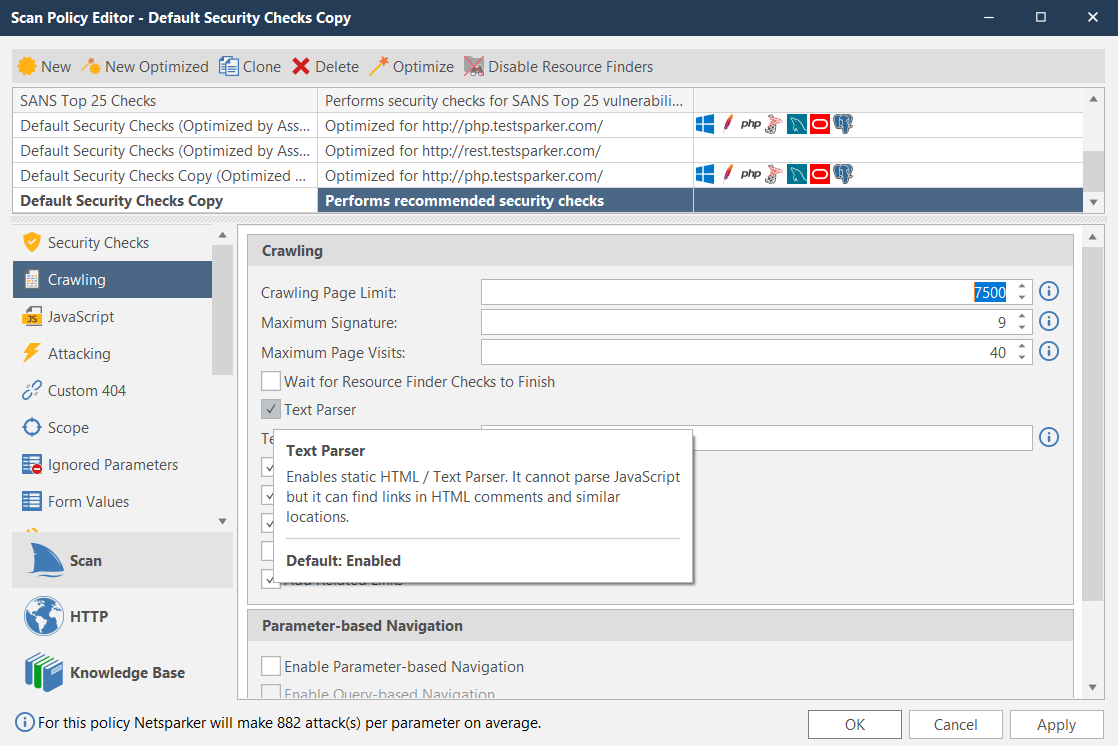Uncheck the Text Parser option
The width and height of the screenshot is (1118, 746).
(x=270, y=409)
